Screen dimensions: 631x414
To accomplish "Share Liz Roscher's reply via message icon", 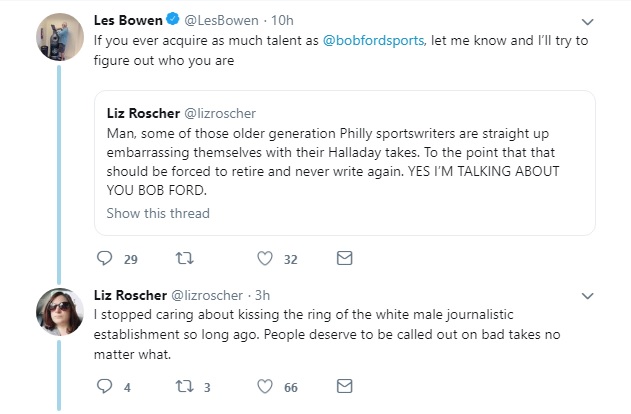I will pyautogui.click(x=344, y=385).
